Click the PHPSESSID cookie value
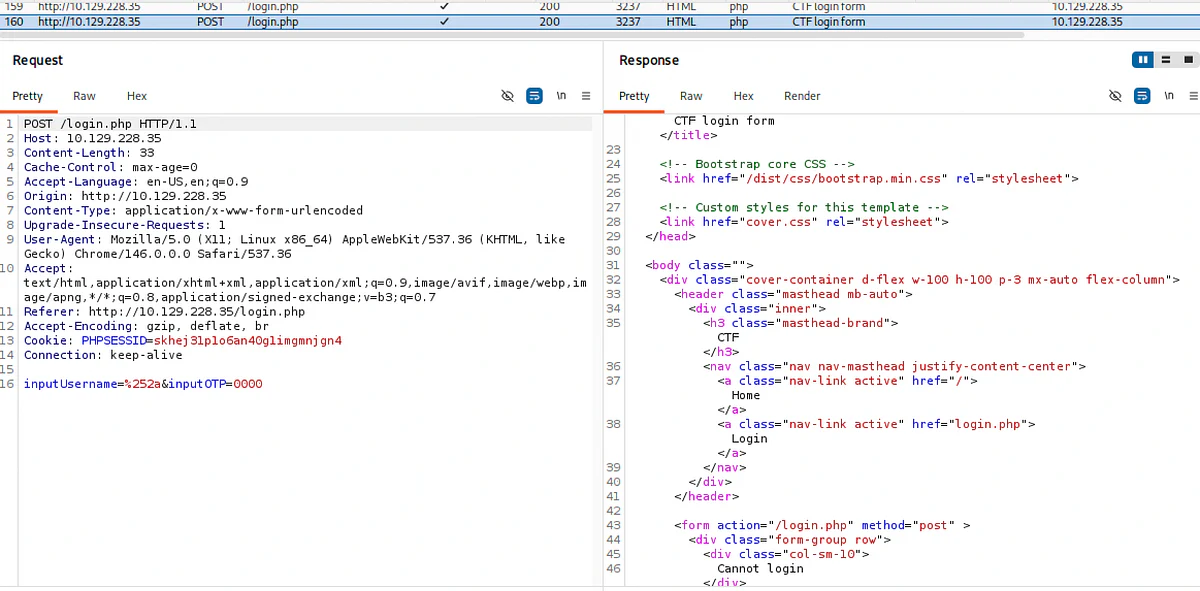The image size is (1200, 591). tap(247, 341)
